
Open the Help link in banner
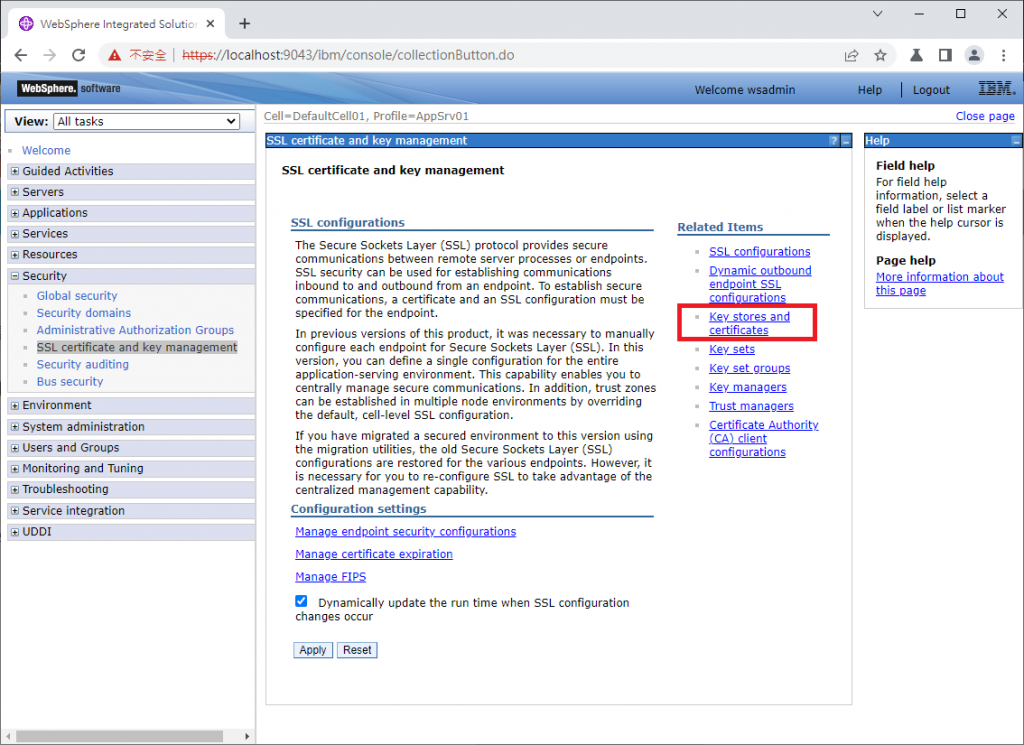[x=869, y=90]
